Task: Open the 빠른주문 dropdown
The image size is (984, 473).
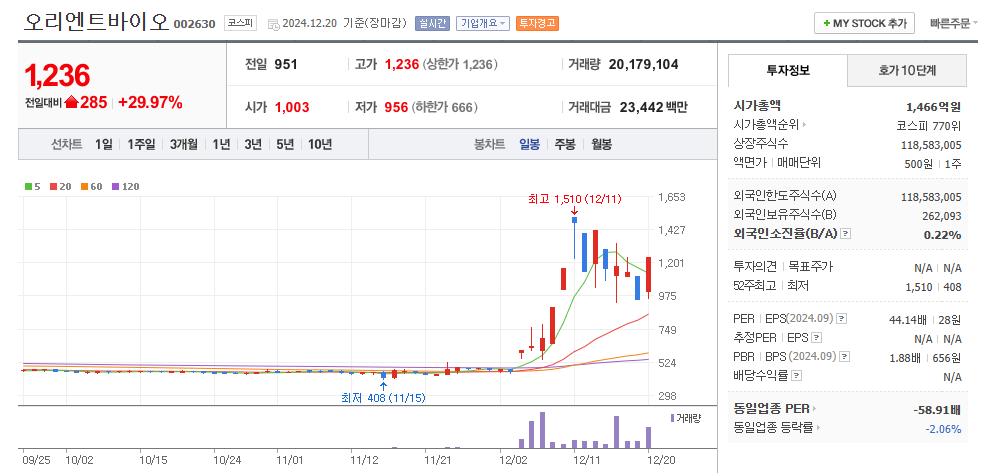Action: coord(954,24)
